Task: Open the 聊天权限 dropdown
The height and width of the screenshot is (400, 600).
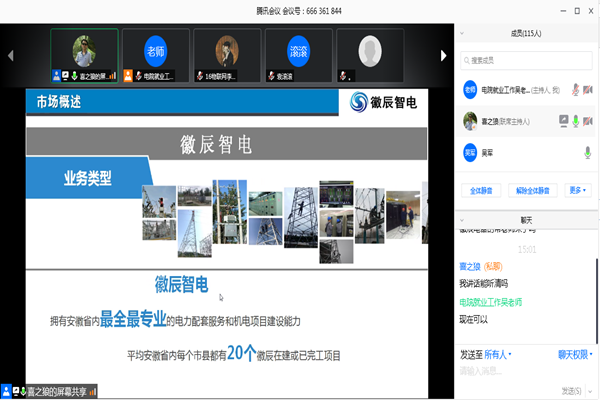Action: 574,354
